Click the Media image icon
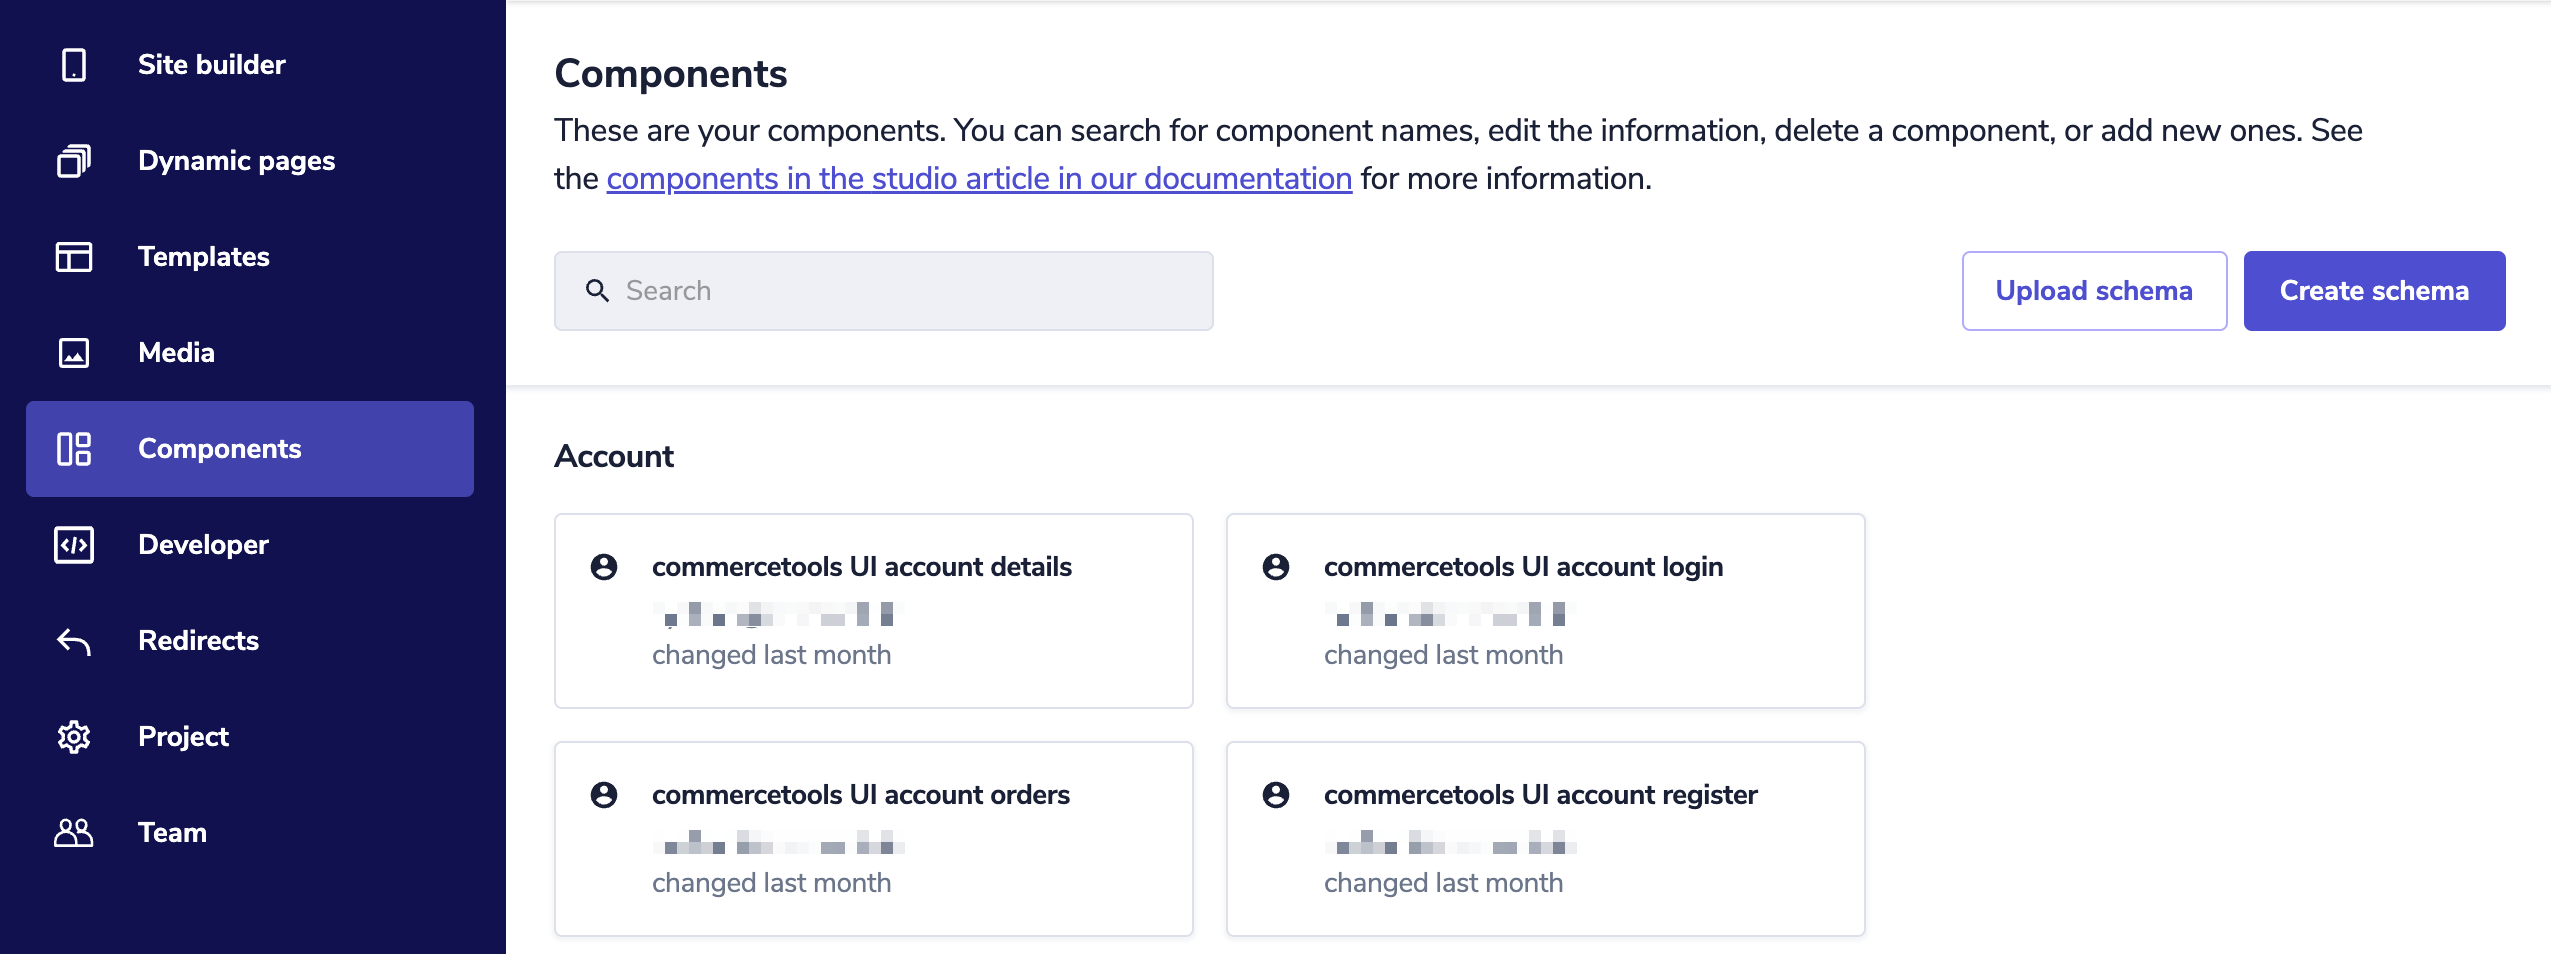Image resolution: width=2551 pixels, height=954 pixels. [x=74, y=353]
